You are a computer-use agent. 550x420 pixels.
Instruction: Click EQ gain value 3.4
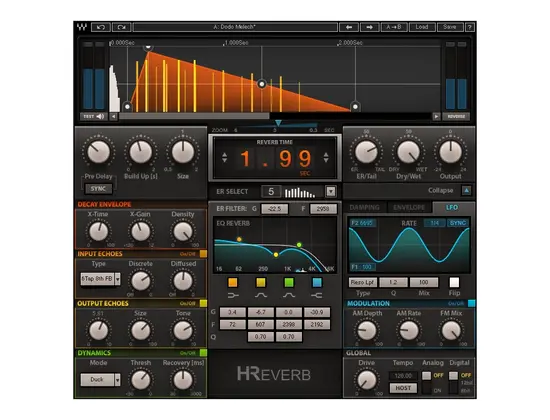point(233,312)
